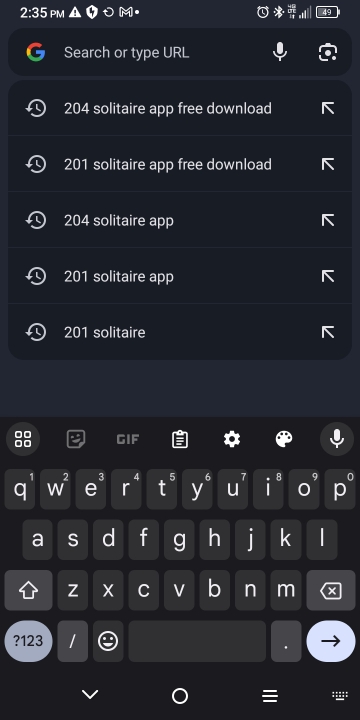360x720 pixels.
Task: Select suggestion 204 solitaire app
Action: [180, 220]
